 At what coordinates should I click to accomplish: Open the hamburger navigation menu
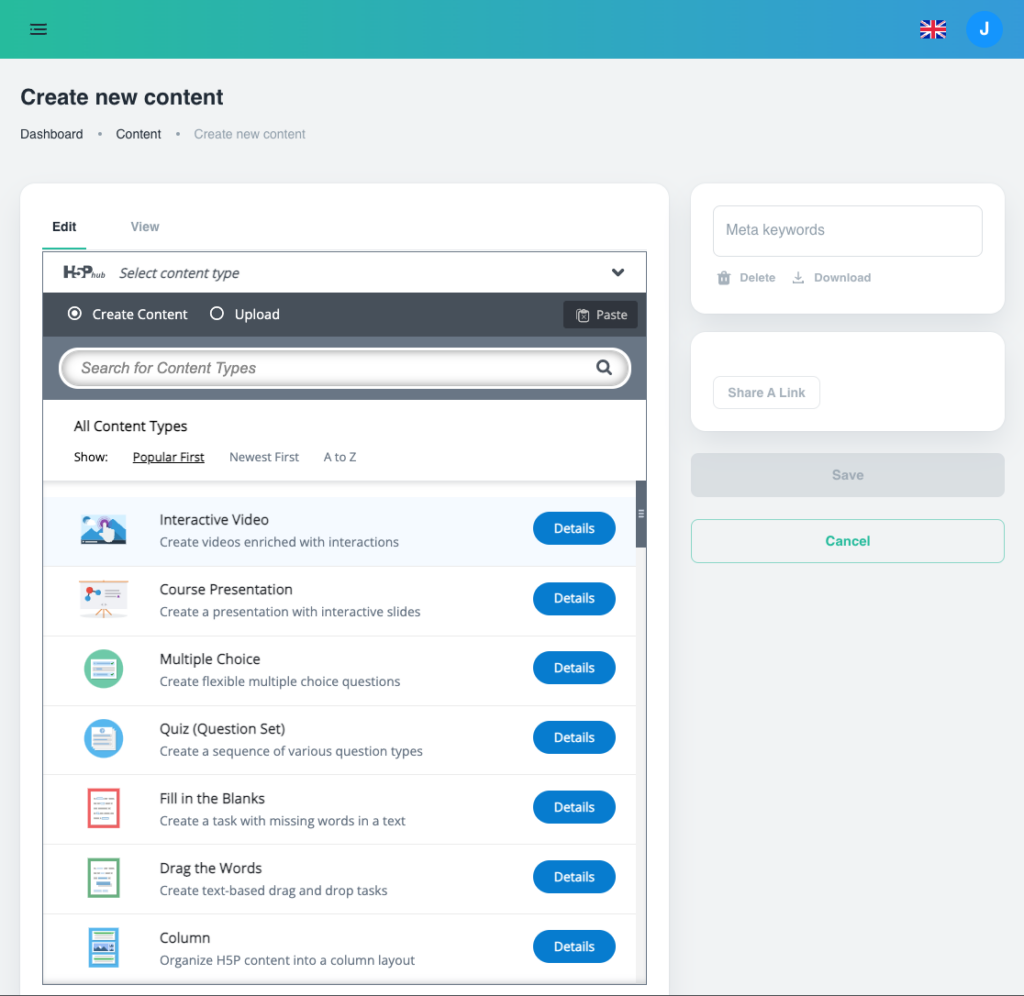[38, 29]
